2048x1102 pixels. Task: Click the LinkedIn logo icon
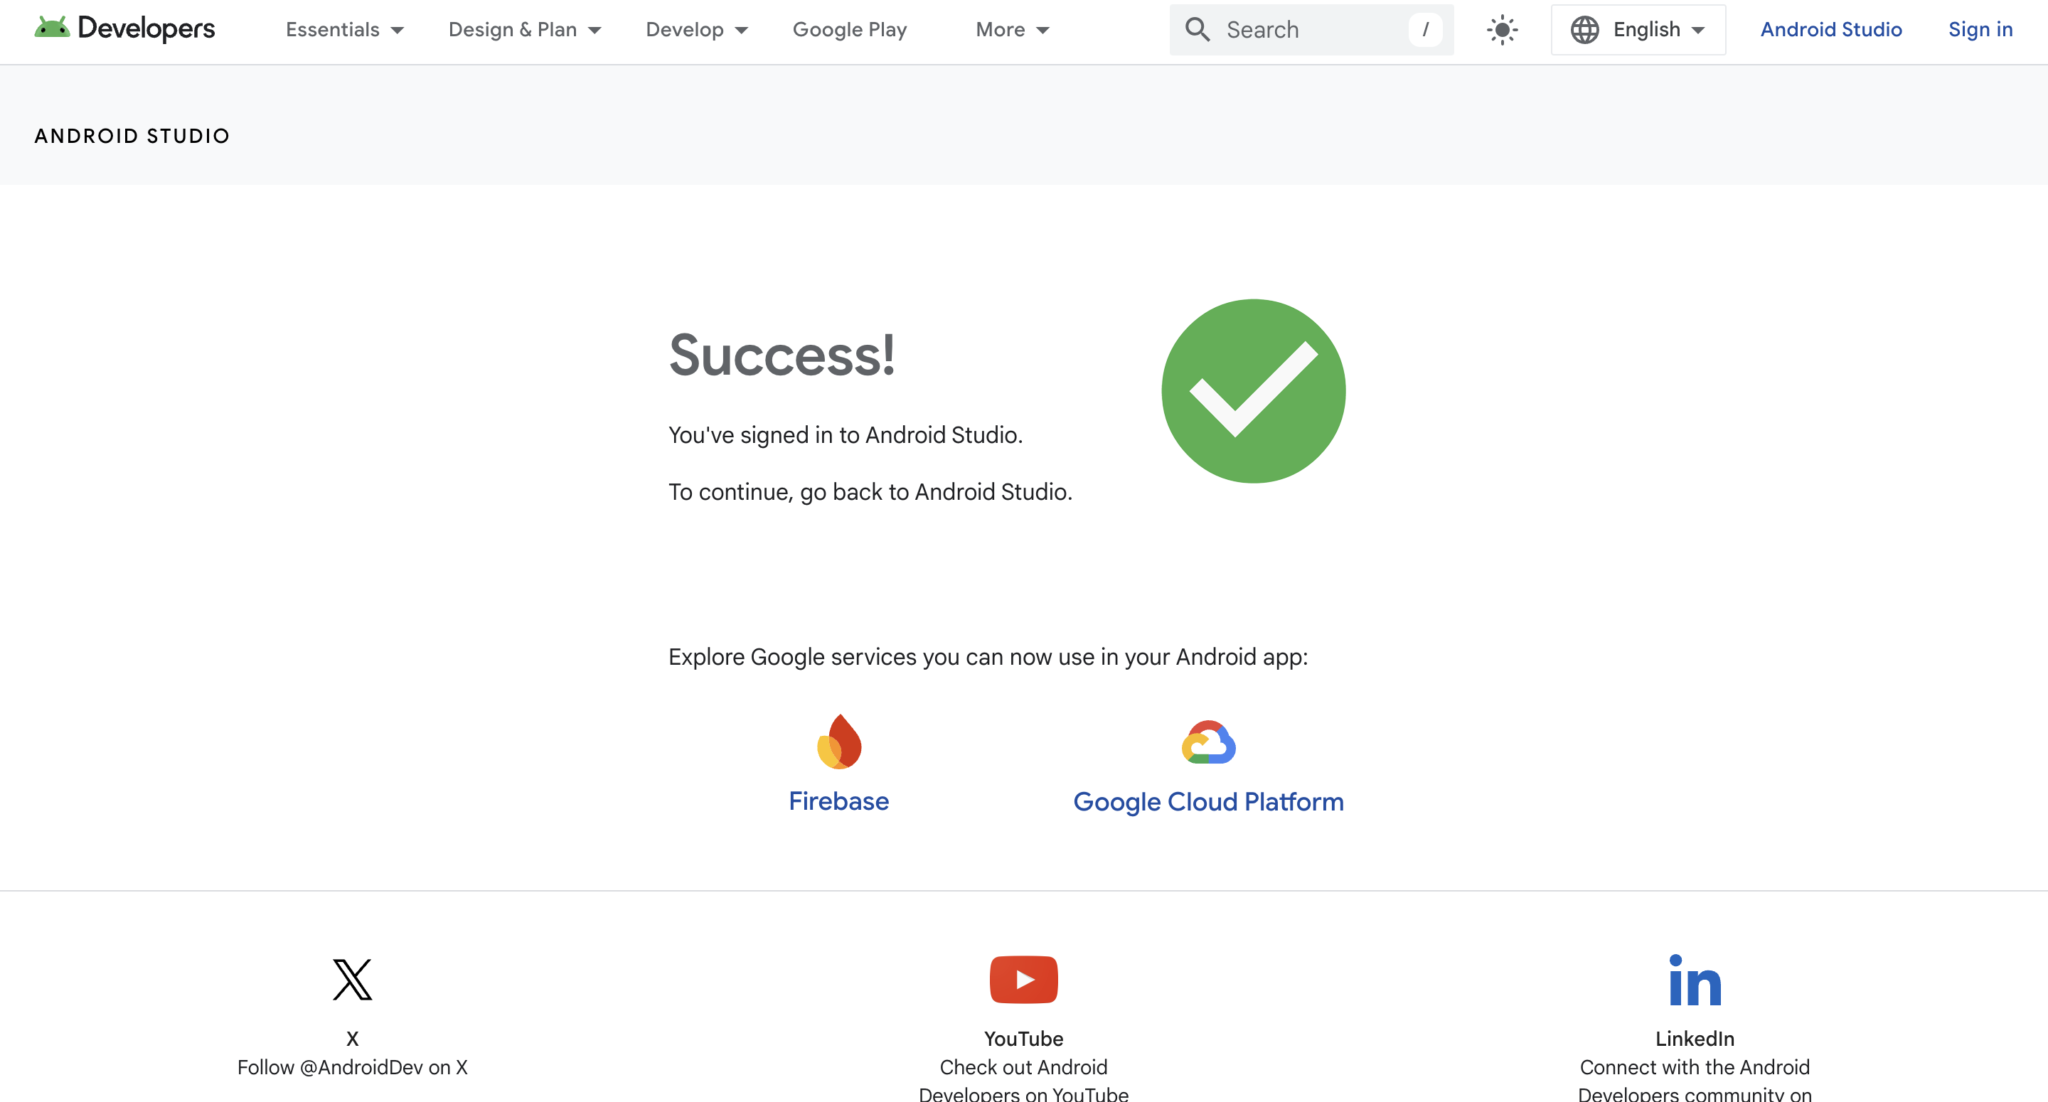(x=1694, y=980)
